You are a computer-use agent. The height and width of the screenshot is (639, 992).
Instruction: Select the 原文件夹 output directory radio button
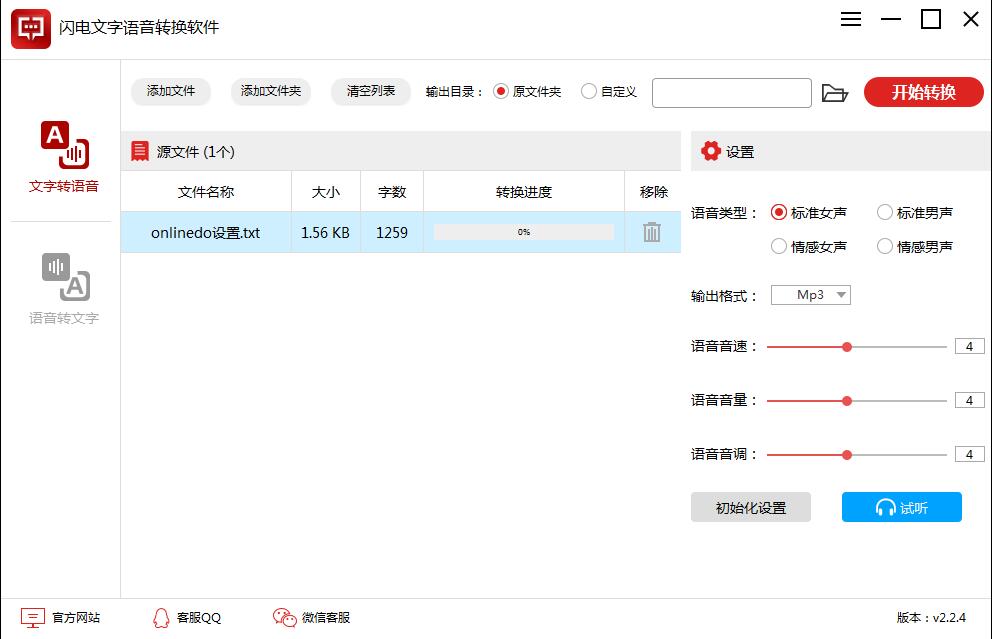tap(501, 90)
